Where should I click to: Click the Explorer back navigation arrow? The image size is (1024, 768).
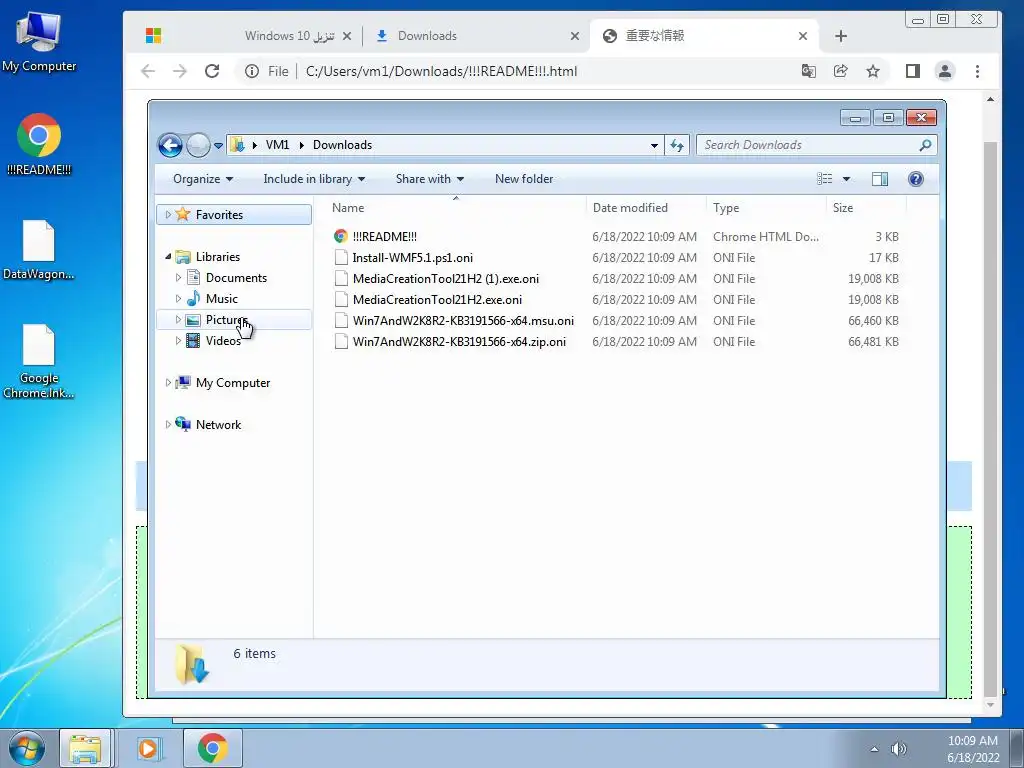tap(170, 145)
